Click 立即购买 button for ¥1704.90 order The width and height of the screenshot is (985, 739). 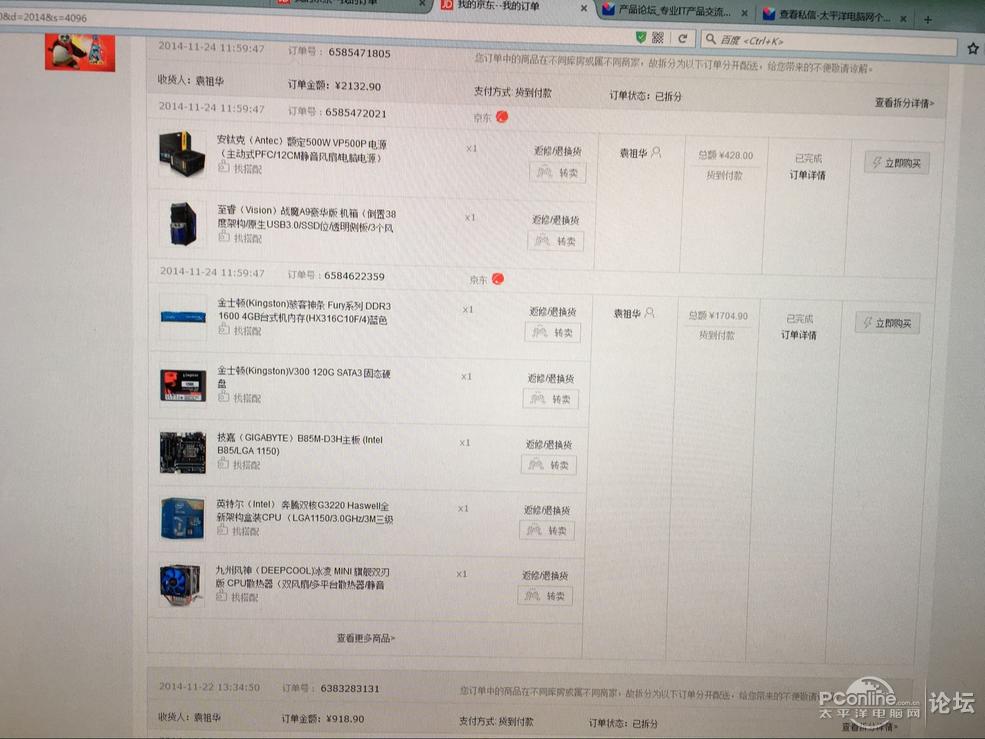(x=887, y=323)
